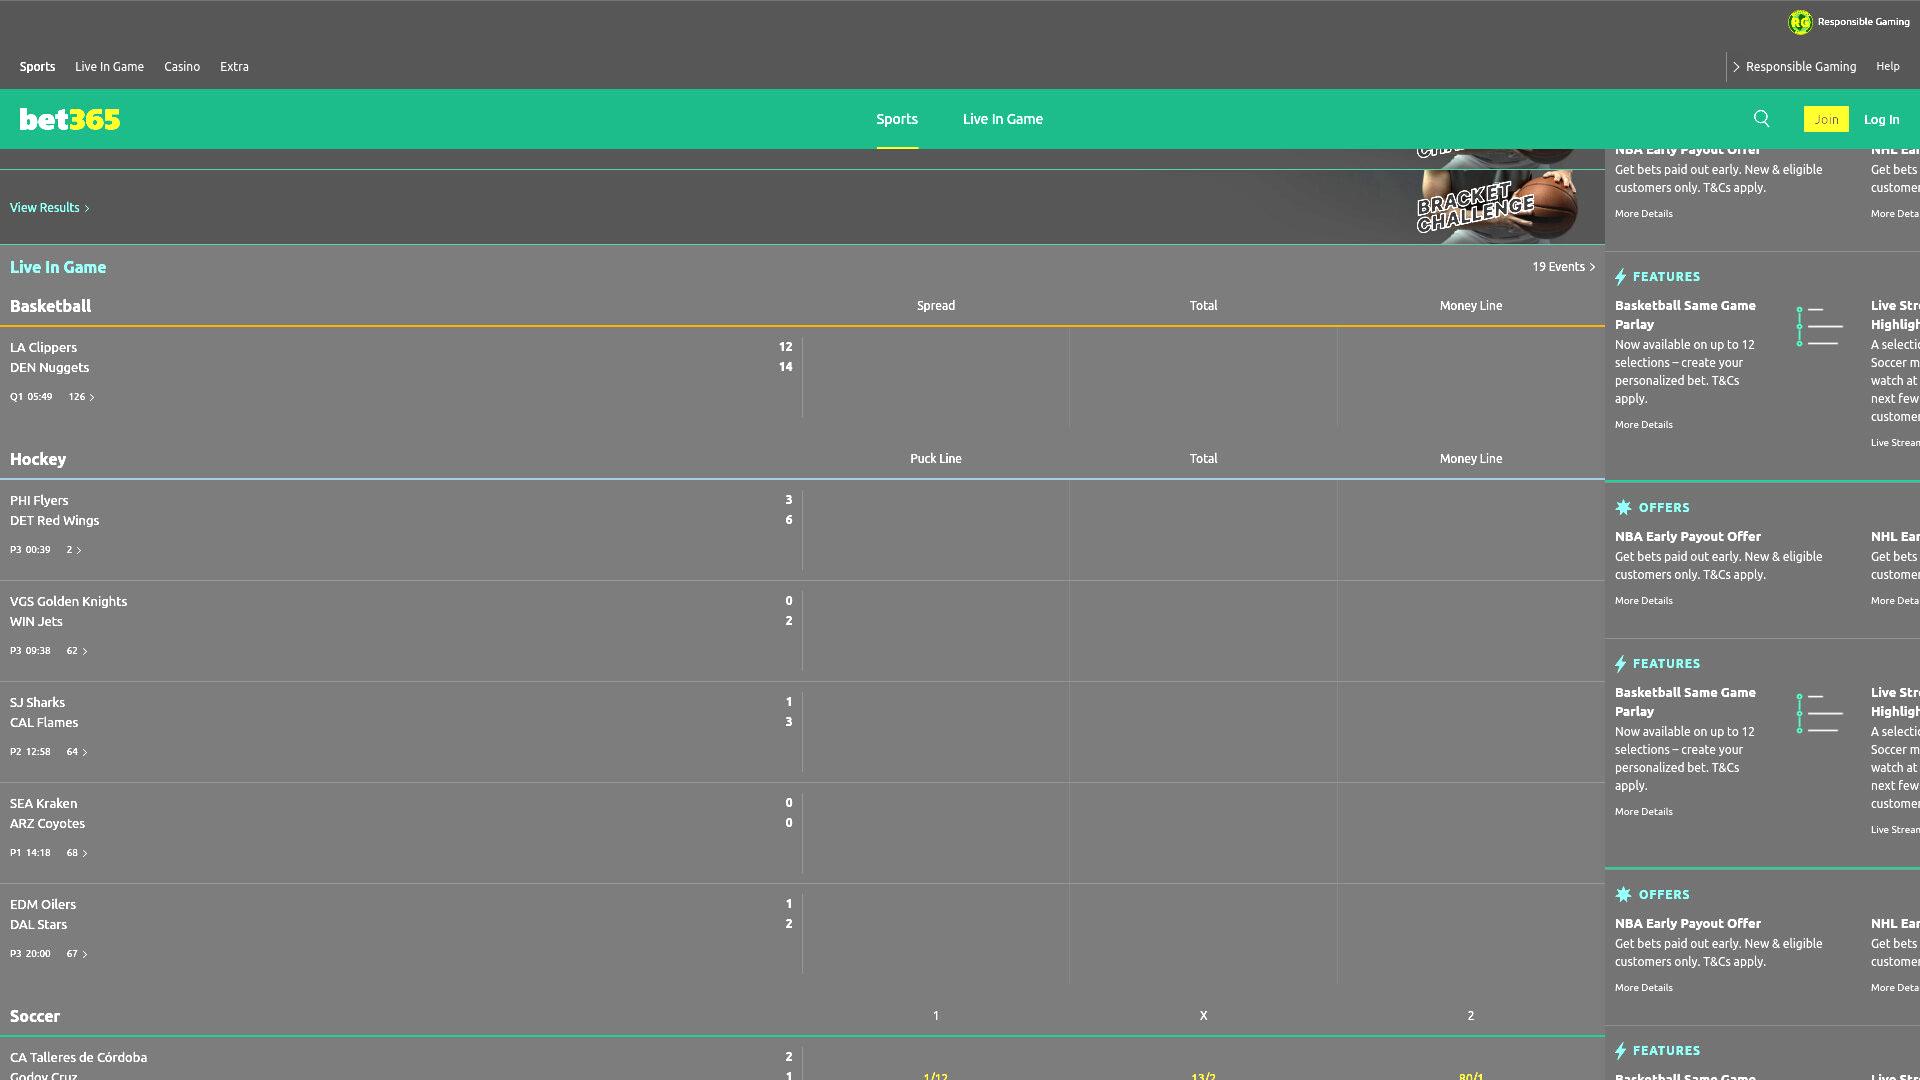Screen dimensions: 1920x1080
Task: Click the Puck Line column header
Action: pos(935,459)
